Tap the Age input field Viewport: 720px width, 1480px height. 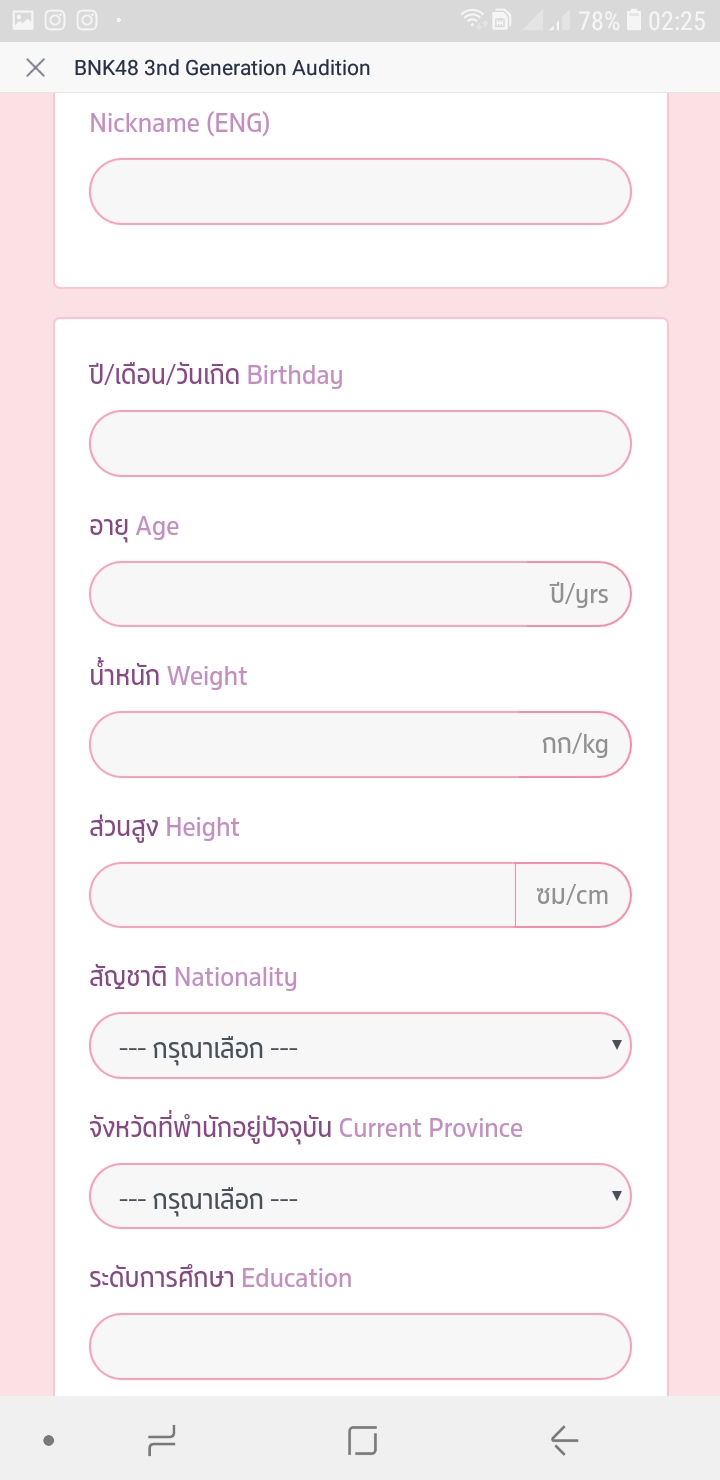click(x=310, y=594)
